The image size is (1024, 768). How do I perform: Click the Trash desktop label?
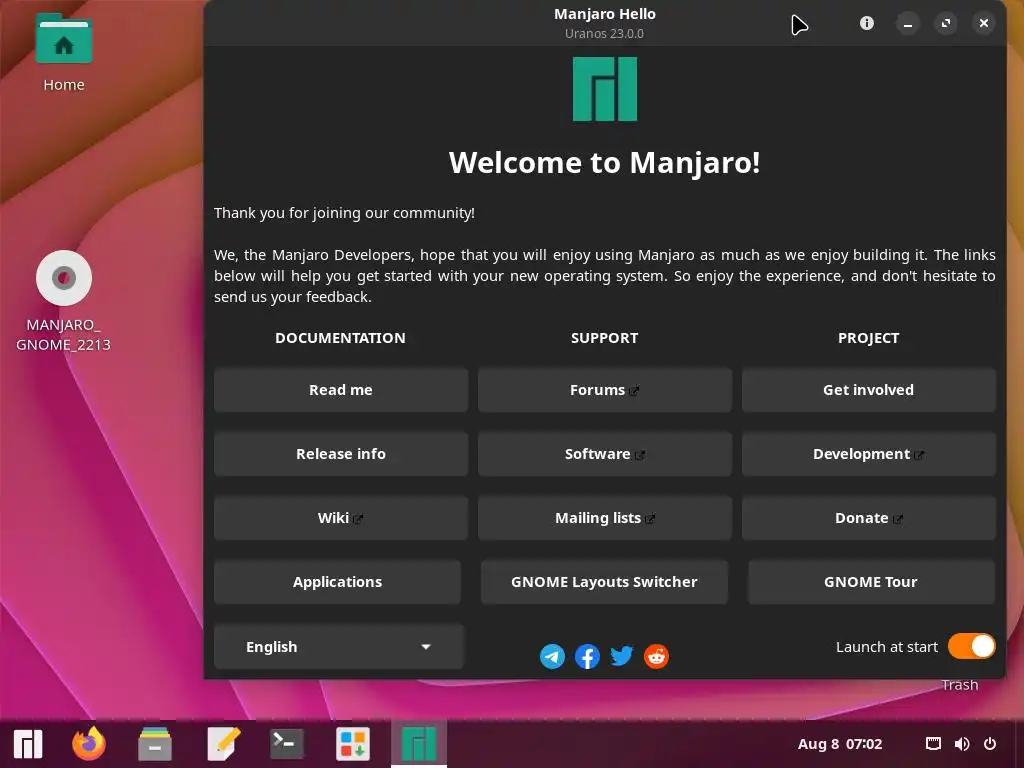pos(959,685)
